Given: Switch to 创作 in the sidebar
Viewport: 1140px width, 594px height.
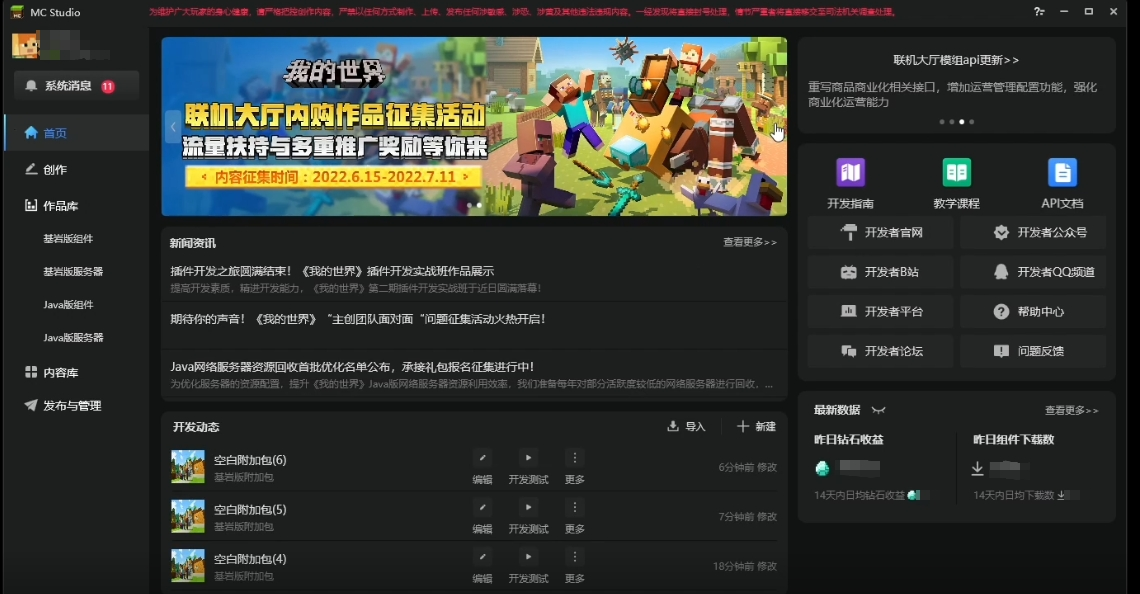Looking at the screenshot, I should click(x=54, y=170).
